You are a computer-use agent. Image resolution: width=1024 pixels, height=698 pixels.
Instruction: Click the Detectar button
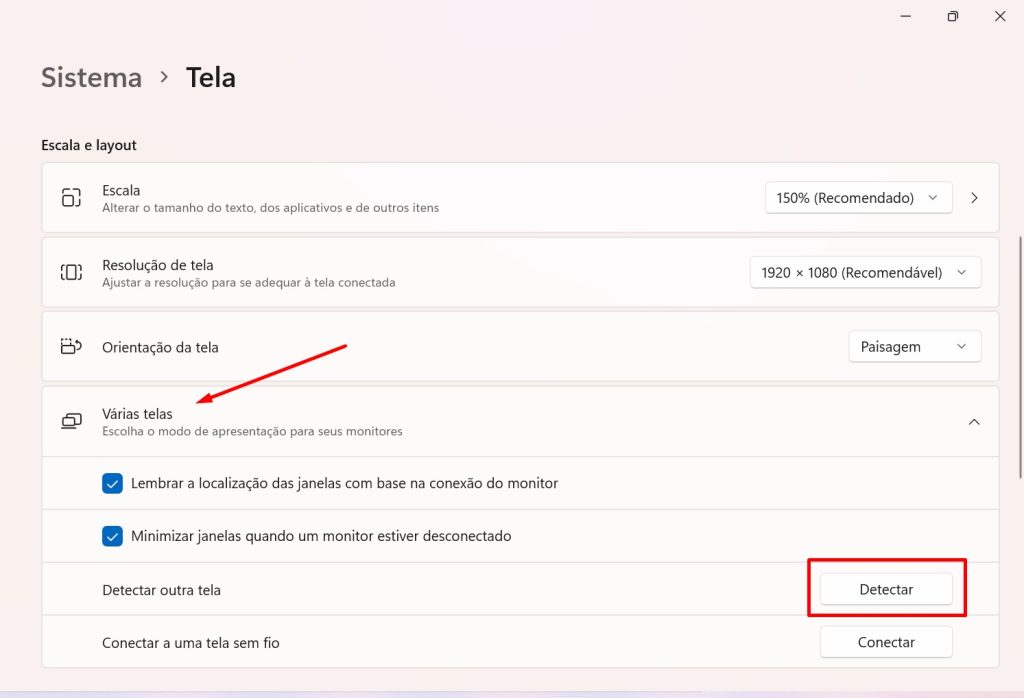coord(886,588)
